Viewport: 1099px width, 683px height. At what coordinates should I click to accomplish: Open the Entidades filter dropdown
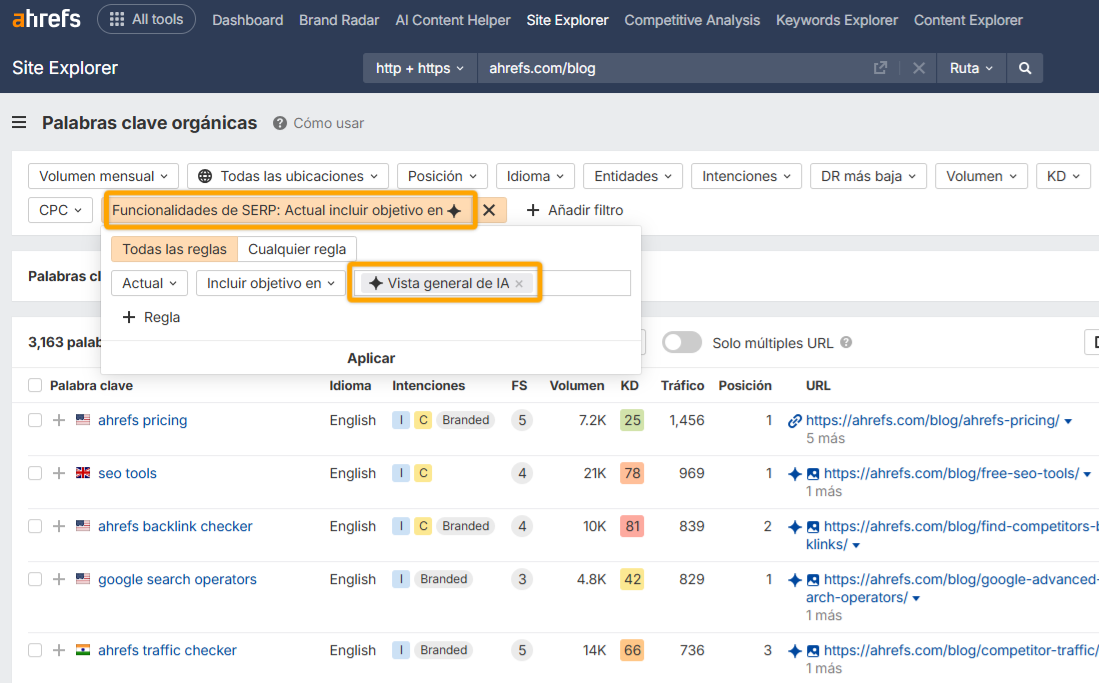(x=633, y=176)
